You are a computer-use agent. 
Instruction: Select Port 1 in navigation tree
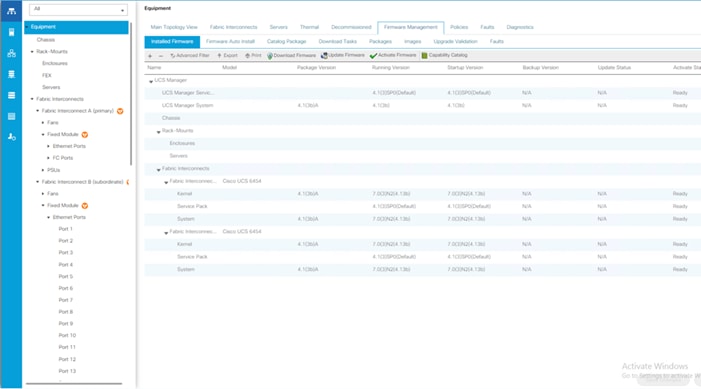65,229
